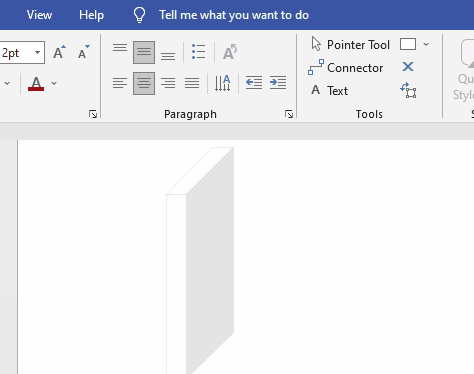Screen dimensions: 474x374
Task: Increase paragraph indent
Action: tap(278, 83)
